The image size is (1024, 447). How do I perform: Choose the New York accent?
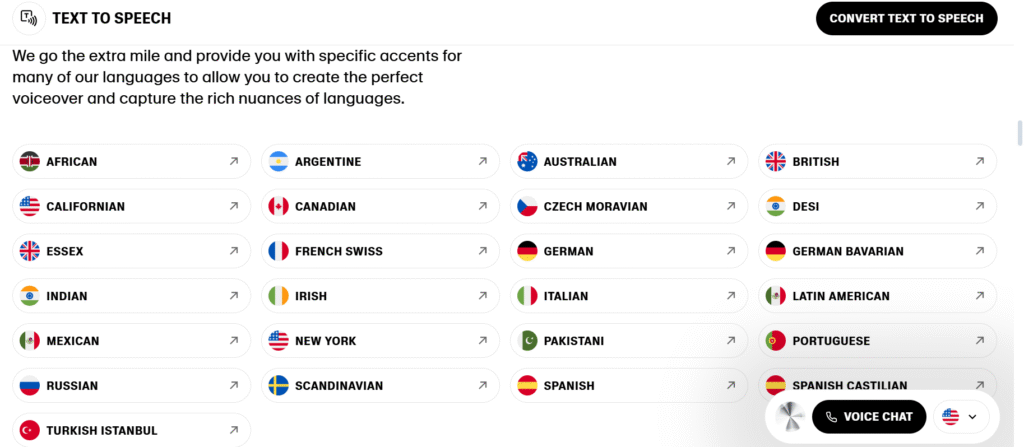380,340
